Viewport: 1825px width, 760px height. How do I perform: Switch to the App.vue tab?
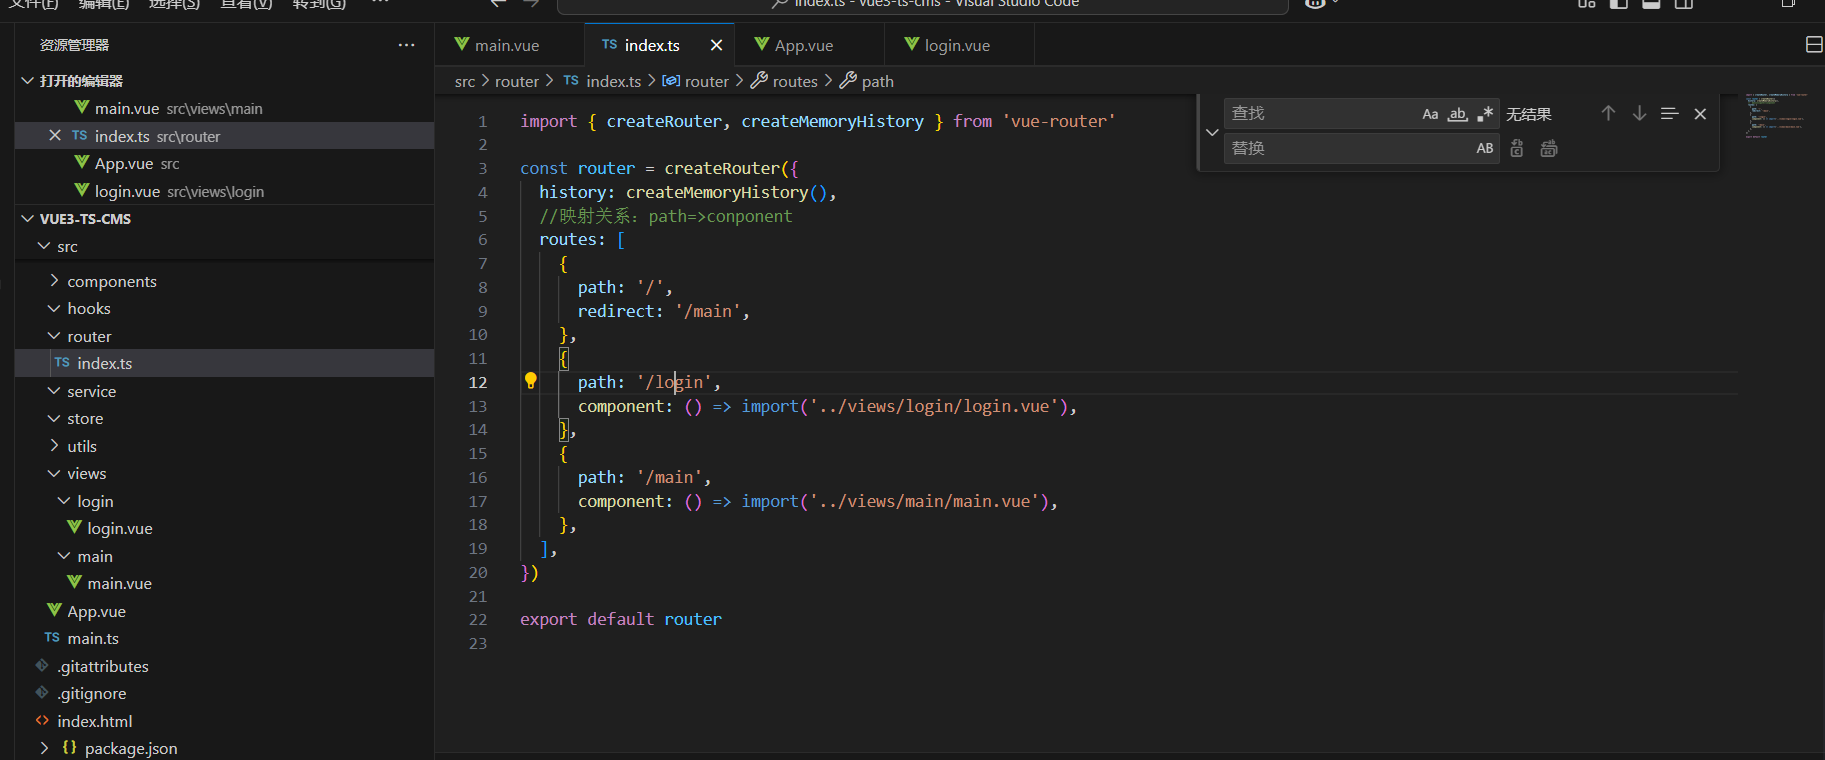click(803, 45)
